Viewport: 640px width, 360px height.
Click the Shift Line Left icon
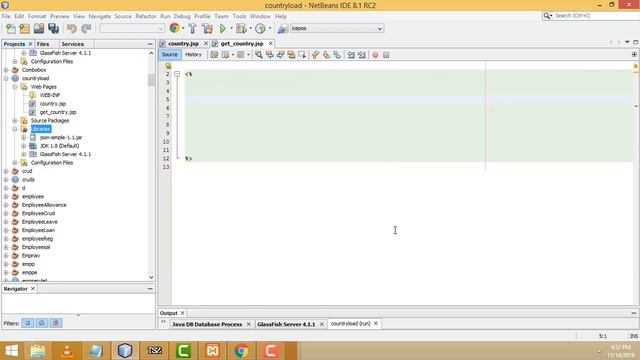(351, 55)
